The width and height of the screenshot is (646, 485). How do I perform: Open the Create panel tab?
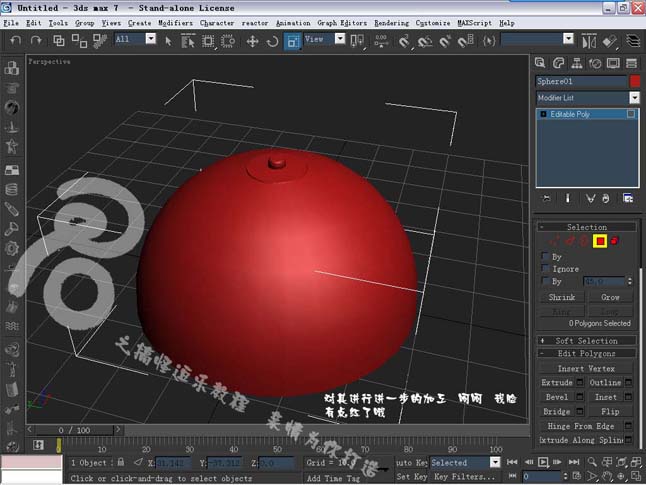click(x=540, y=63)
